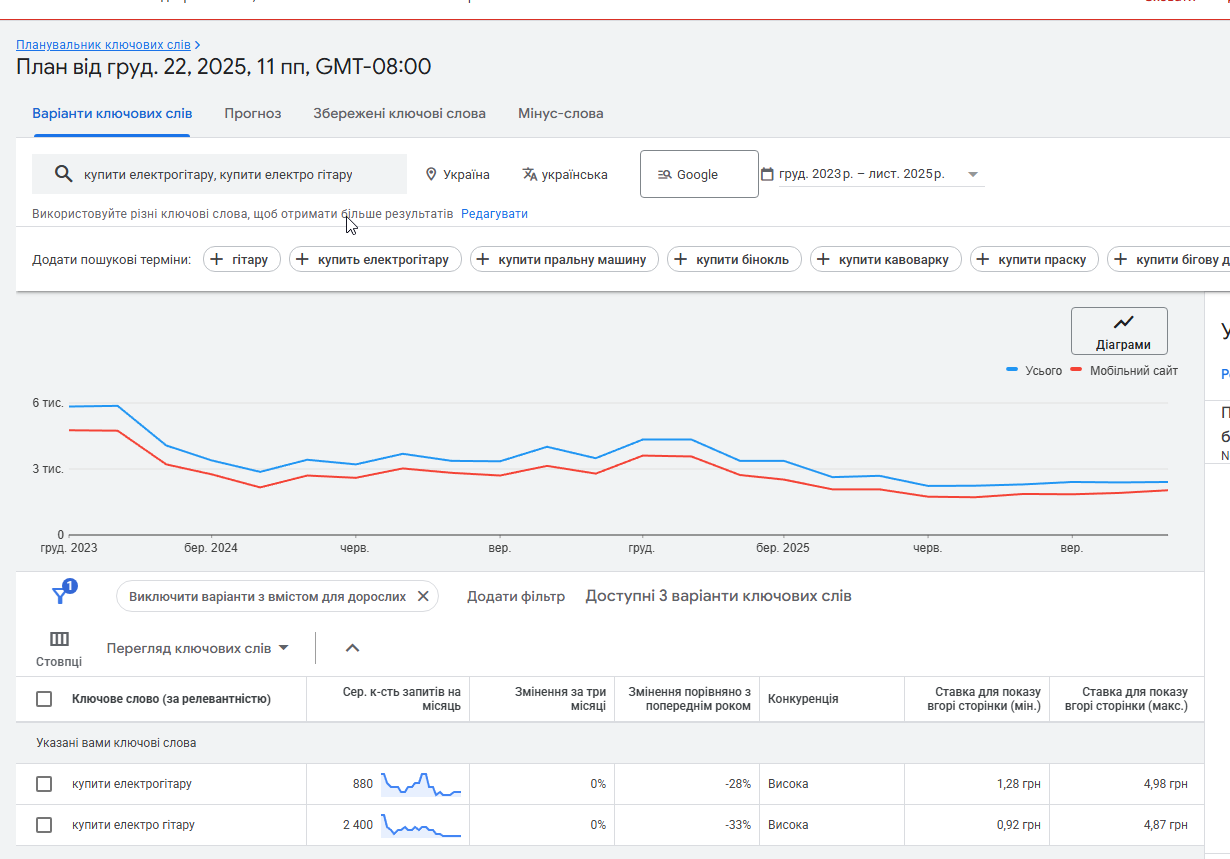Click the filter funnel icon
This screenshot has height=859, width=1230.
[60, 596]
